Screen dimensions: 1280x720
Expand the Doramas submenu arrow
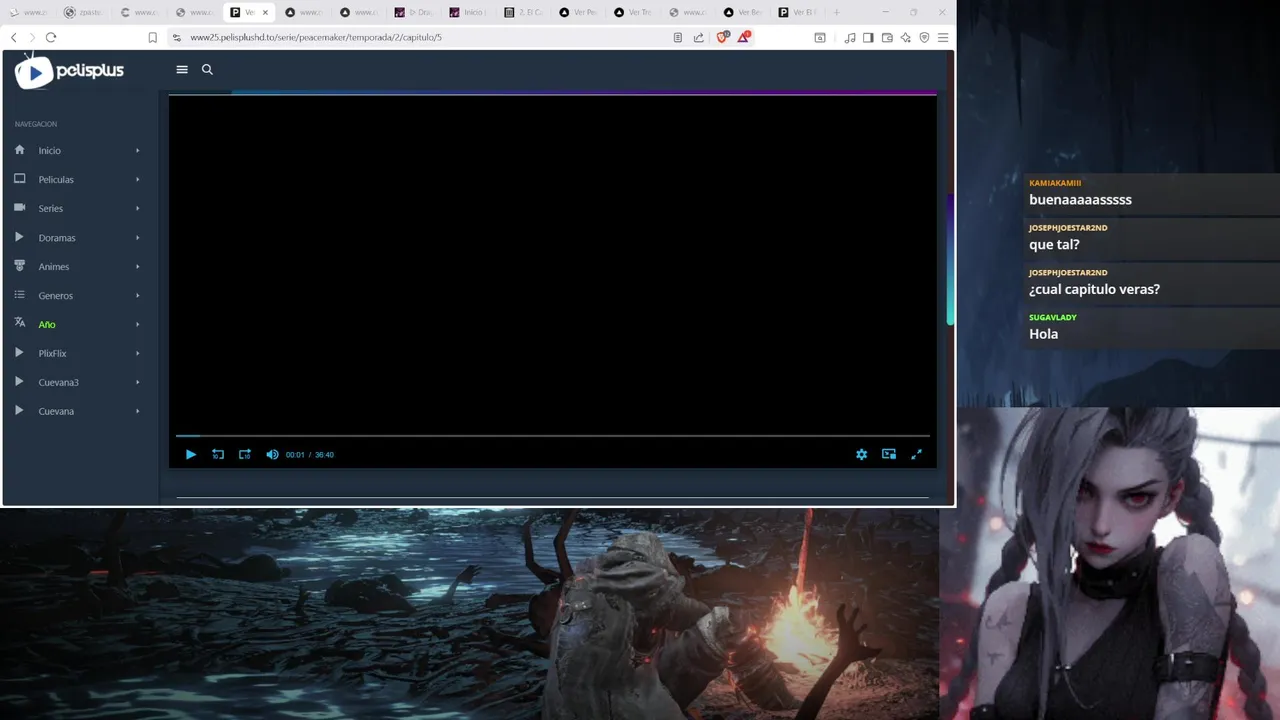138,238
